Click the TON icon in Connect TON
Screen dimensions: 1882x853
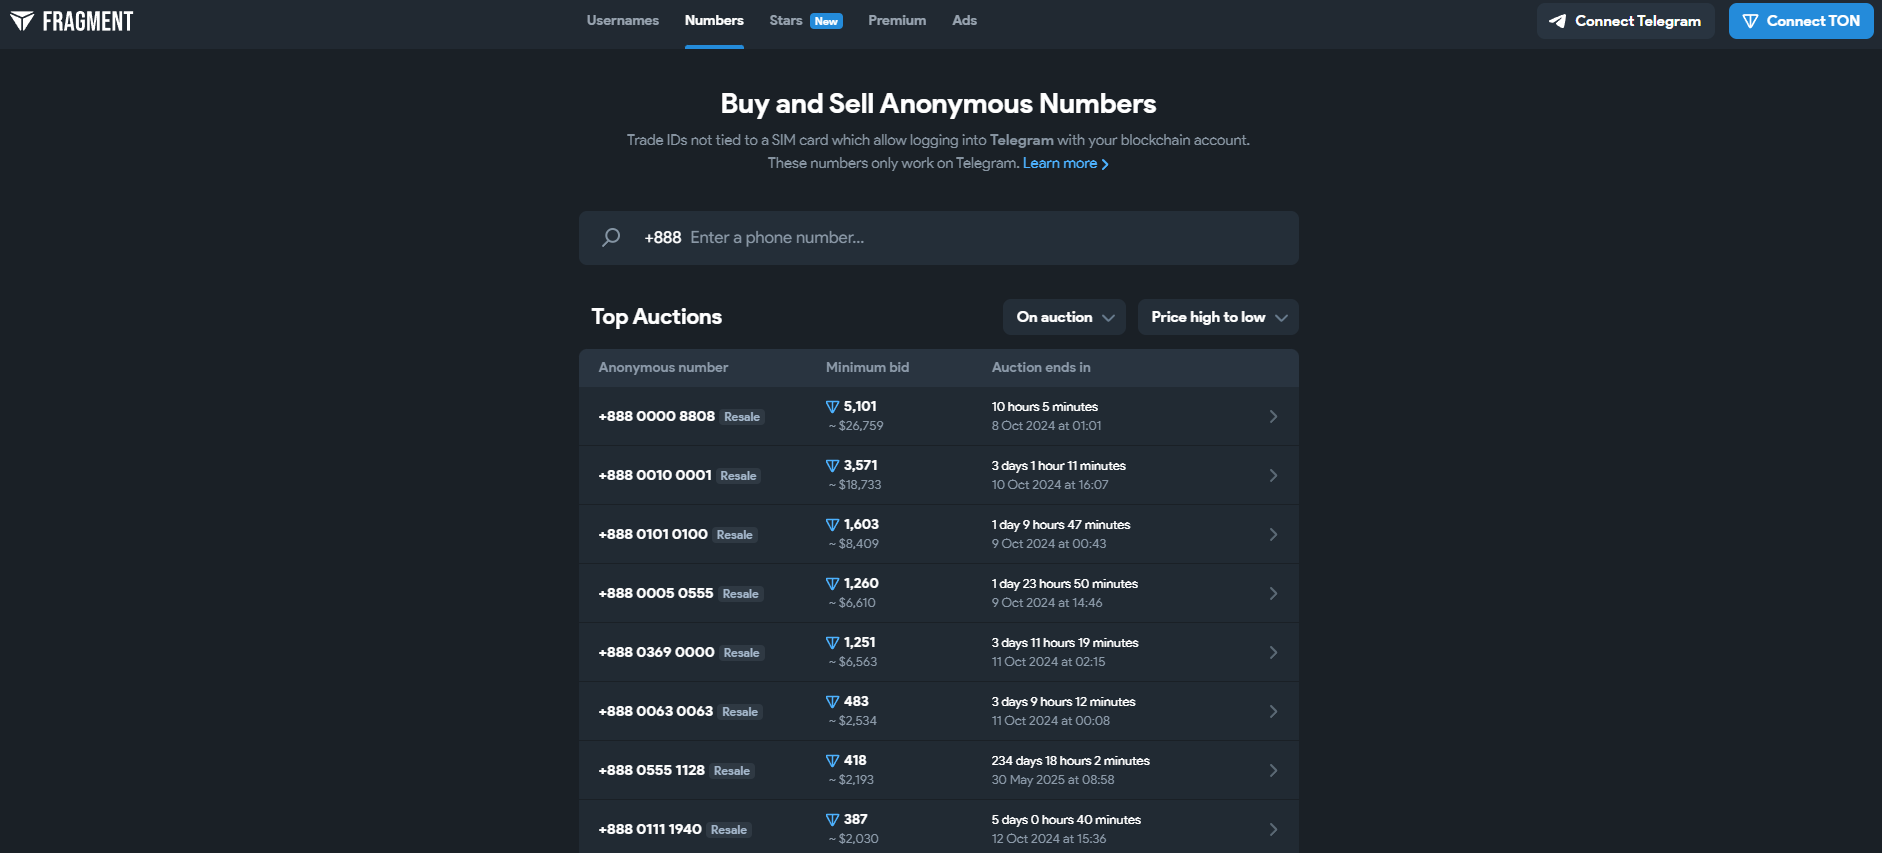1750,21
